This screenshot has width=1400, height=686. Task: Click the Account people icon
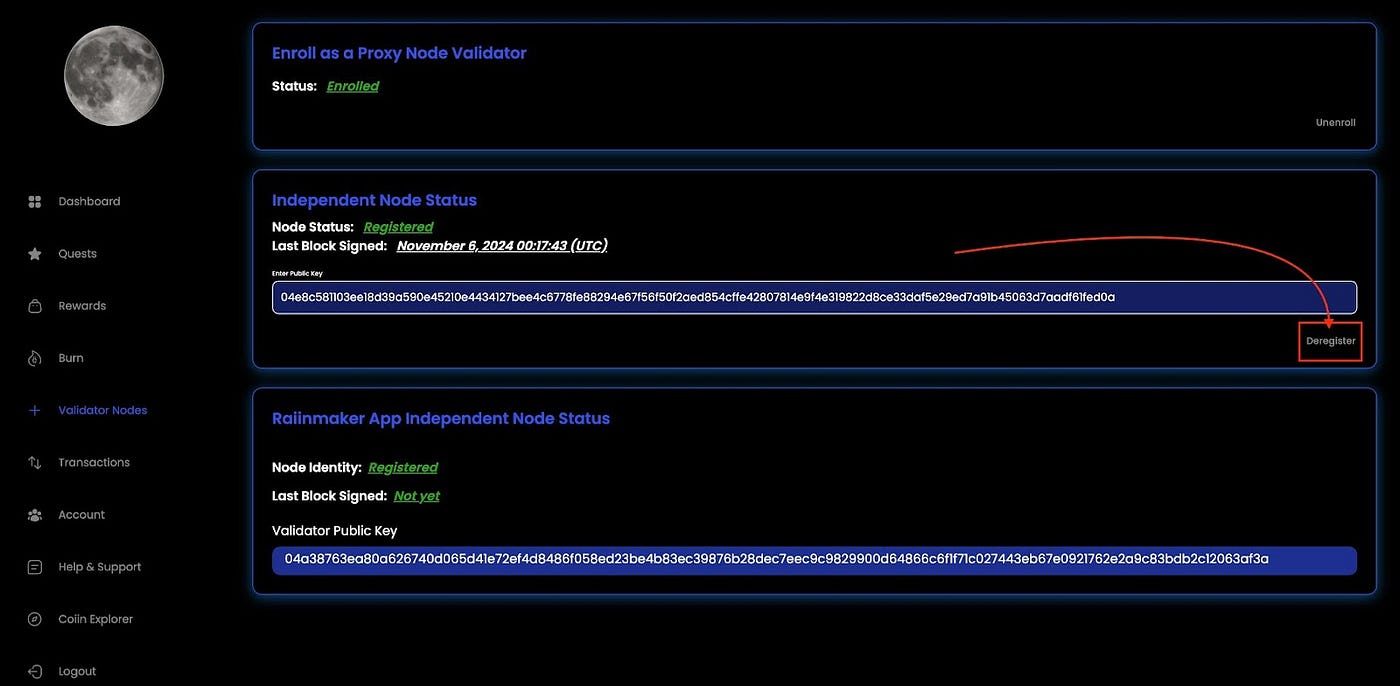(x=35, y=515)
